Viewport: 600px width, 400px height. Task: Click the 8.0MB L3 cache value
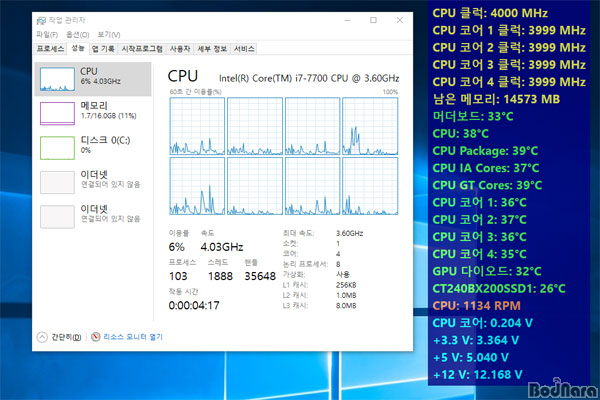(x=346, y=306)
